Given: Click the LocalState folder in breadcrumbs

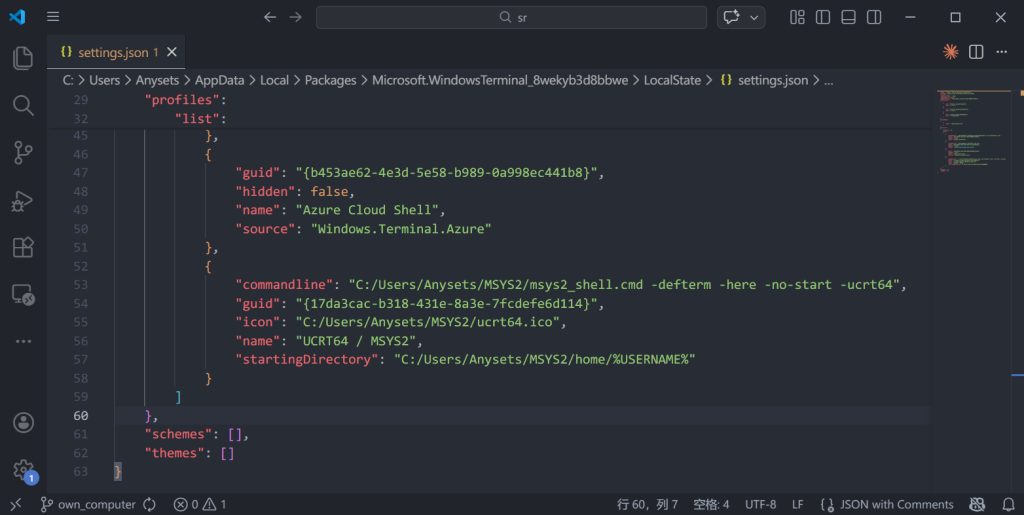Looking at the screenshot, I should pyautogui.click(x=672, y=80).
